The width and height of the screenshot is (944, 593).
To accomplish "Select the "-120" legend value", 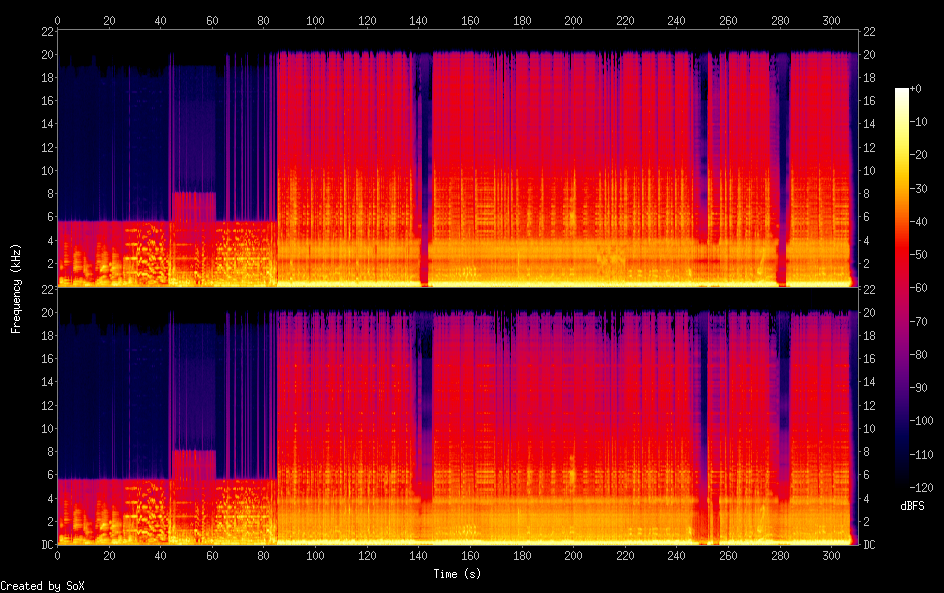I will [921, 488].
